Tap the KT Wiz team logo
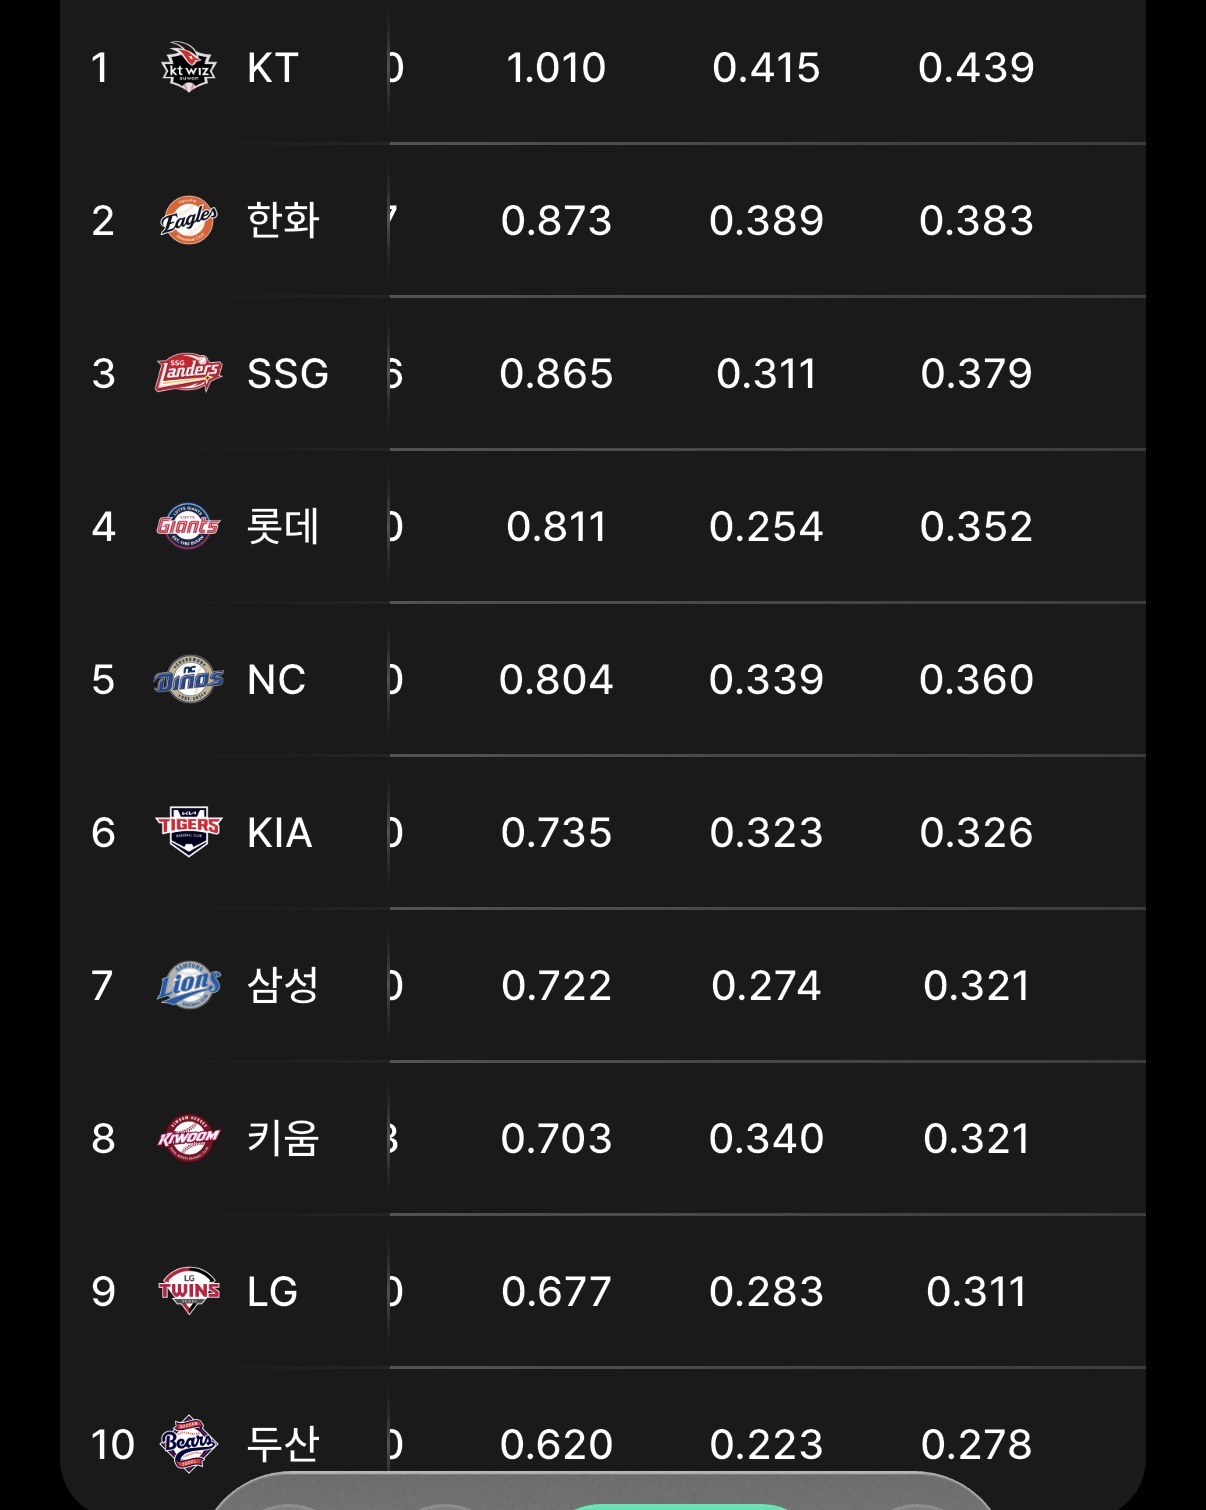 [x=188, y=67]
